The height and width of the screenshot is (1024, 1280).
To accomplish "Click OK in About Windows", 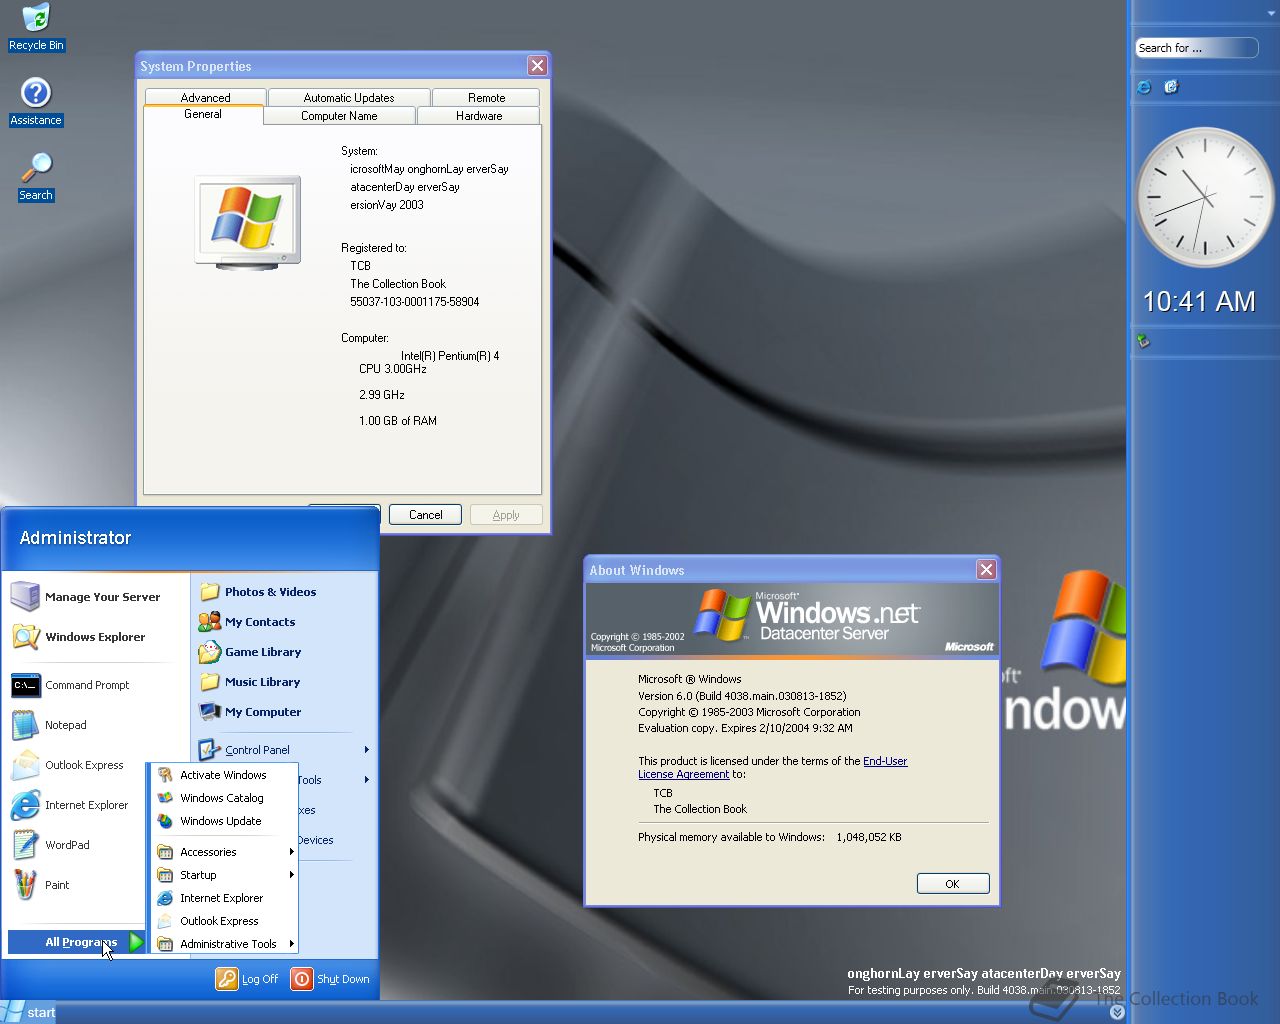I will [x=953, y=884].
